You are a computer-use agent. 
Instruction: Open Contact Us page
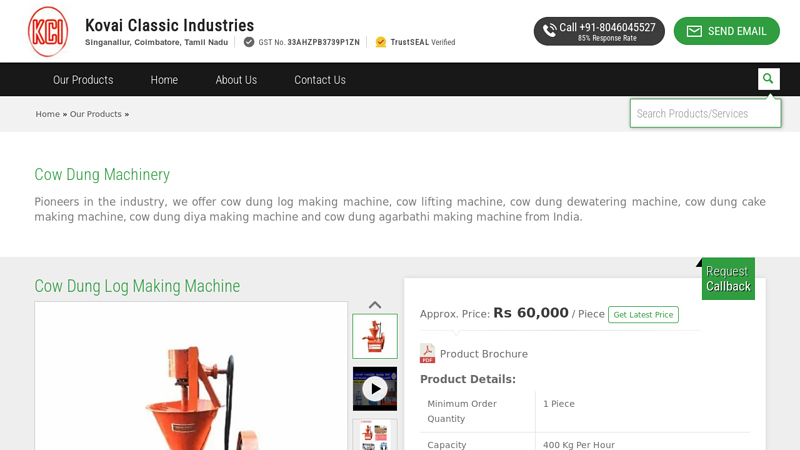click(320, 80)
